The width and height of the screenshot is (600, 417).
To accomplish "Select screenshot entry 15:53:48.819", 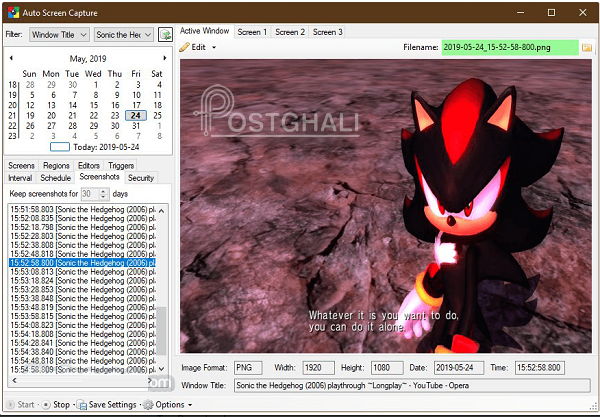I will point(82,307).
